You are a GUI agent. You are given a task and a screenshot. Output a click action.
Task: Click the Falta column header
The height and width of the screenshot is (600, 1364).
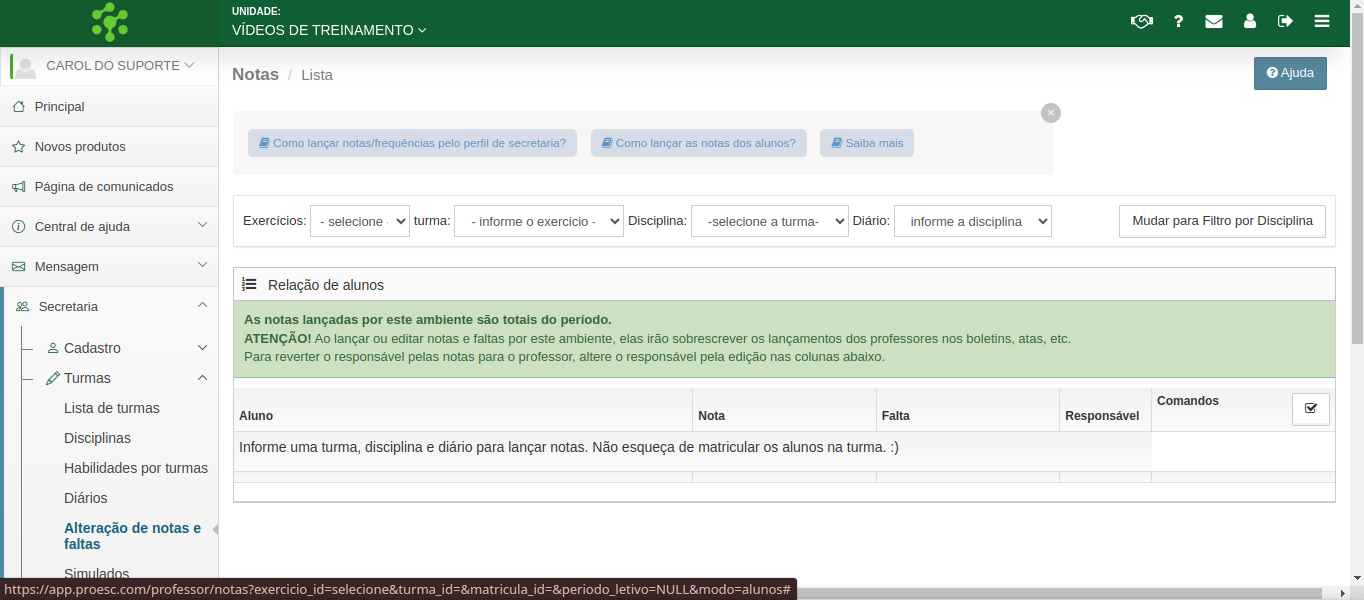coord(896,416)
